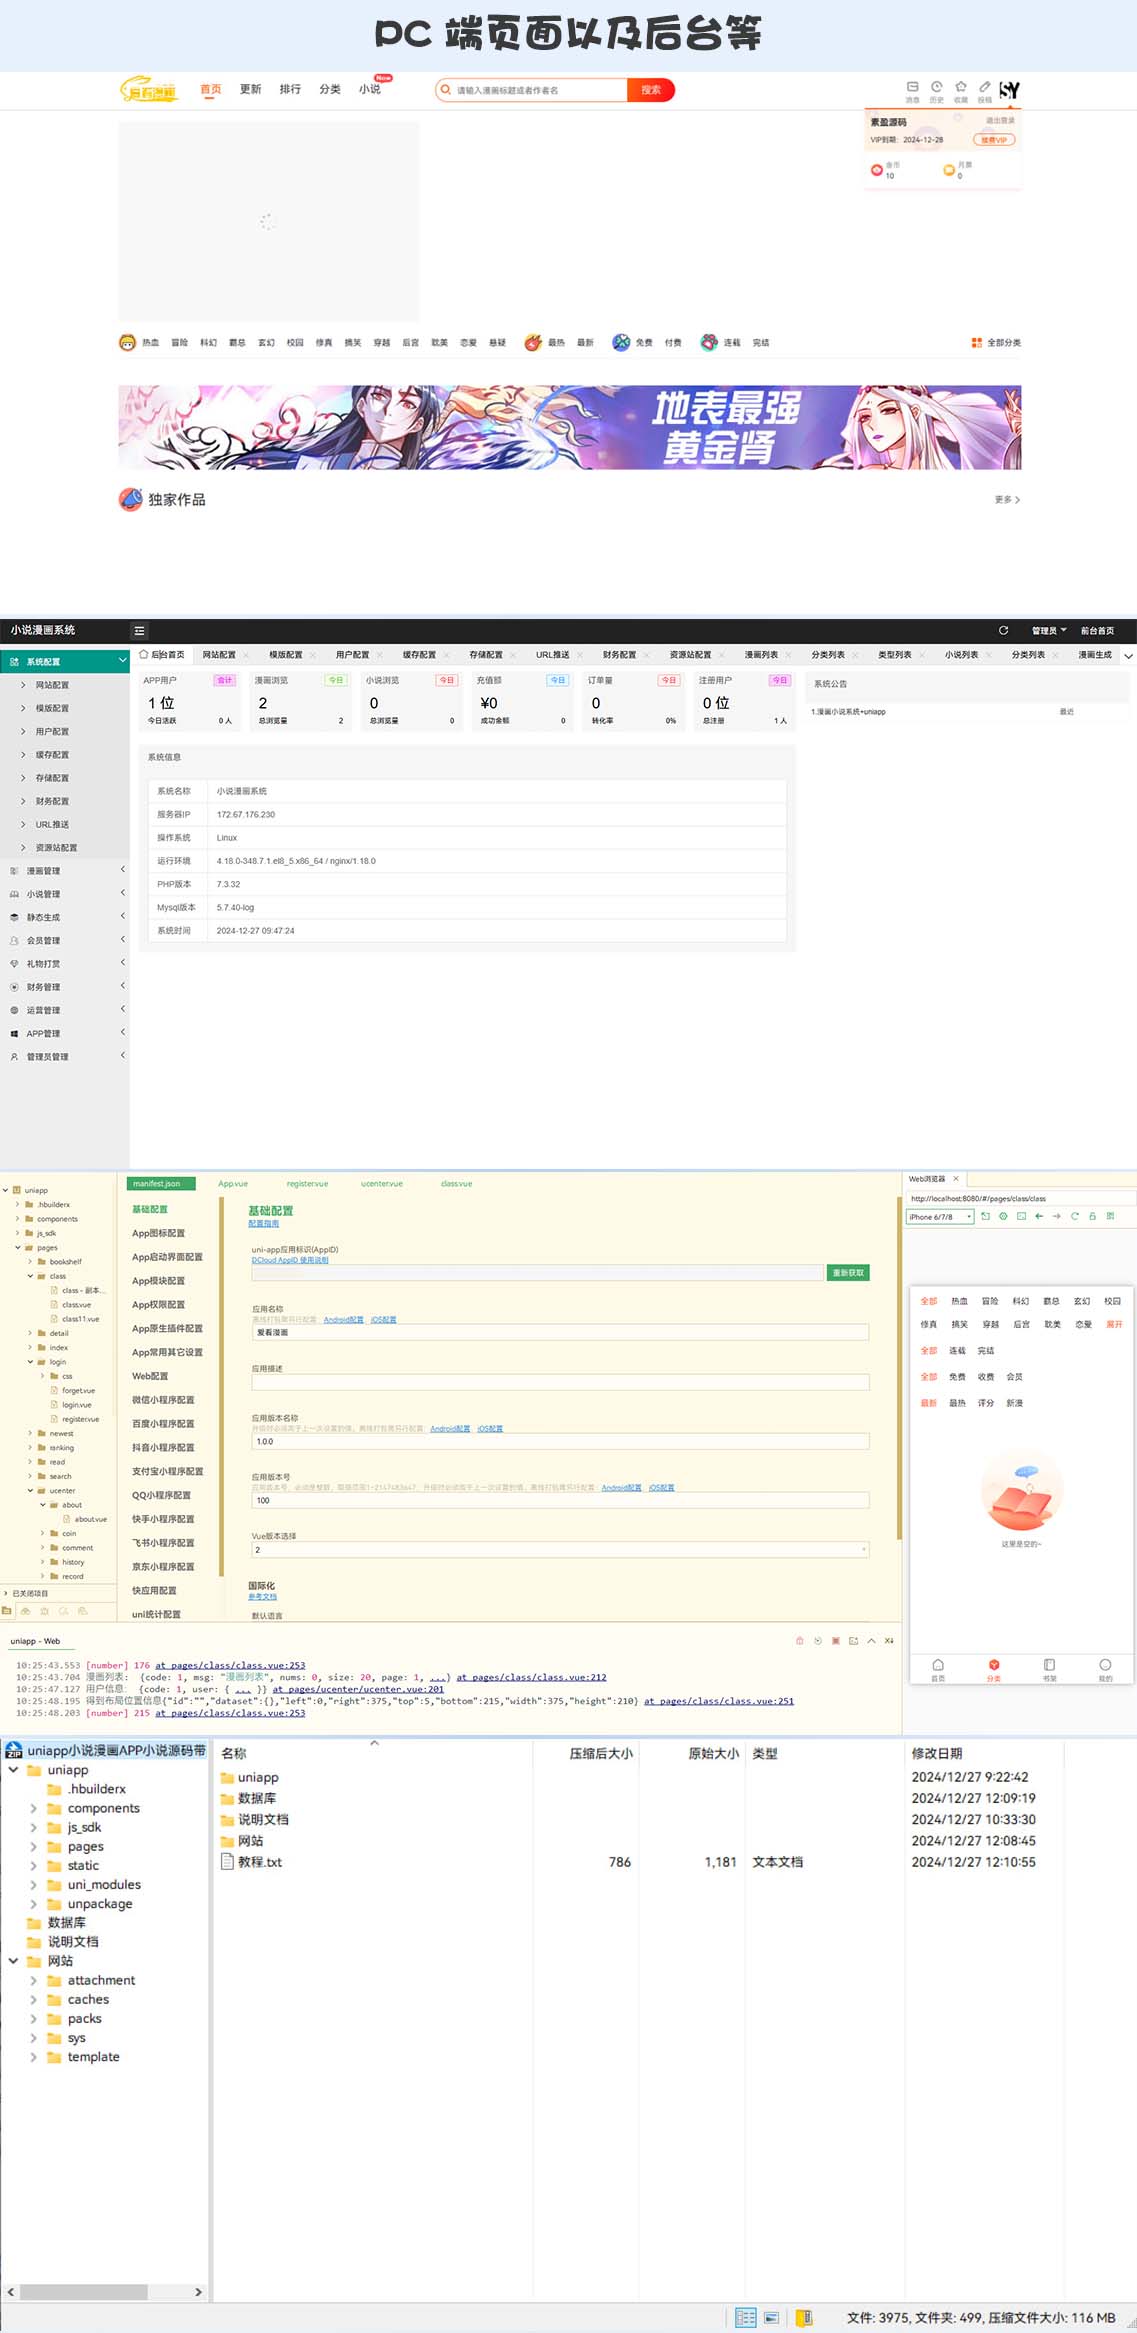
Task: Tap the 首页 home icon in phone preview
Action: point(938,1665)
